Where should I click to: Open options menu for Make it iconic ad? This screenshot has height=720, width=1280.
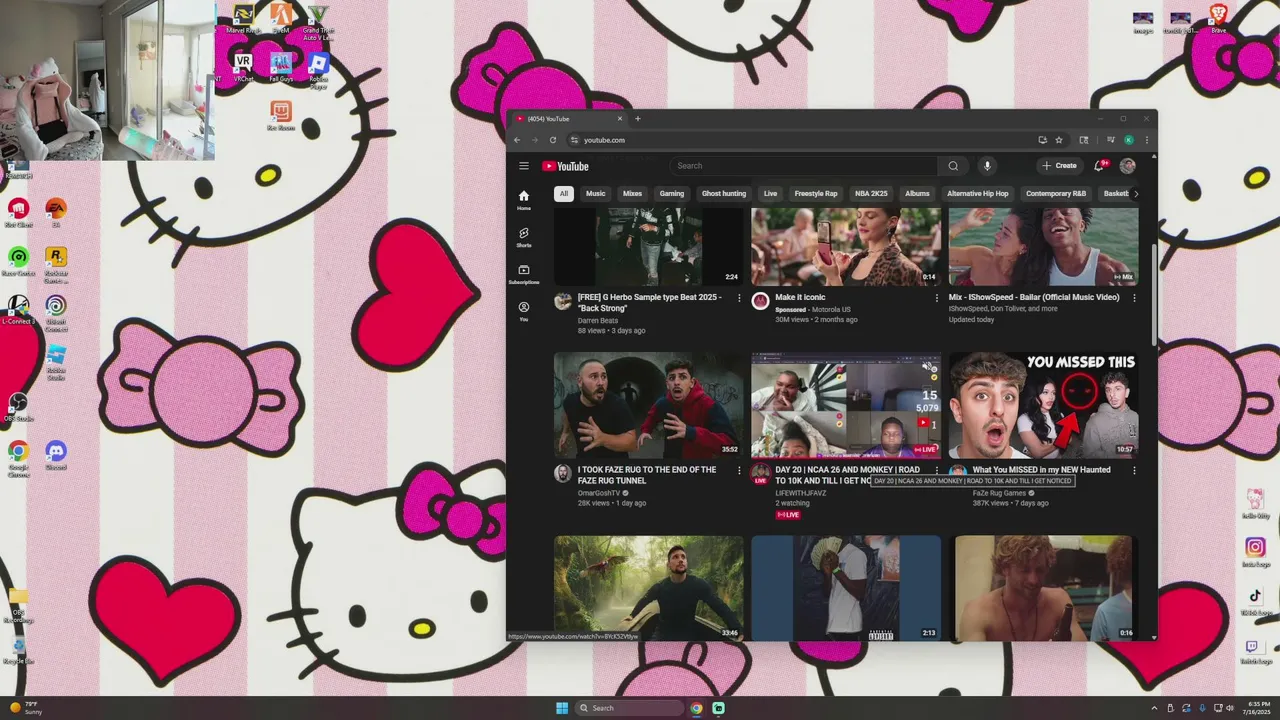point(937,298)
